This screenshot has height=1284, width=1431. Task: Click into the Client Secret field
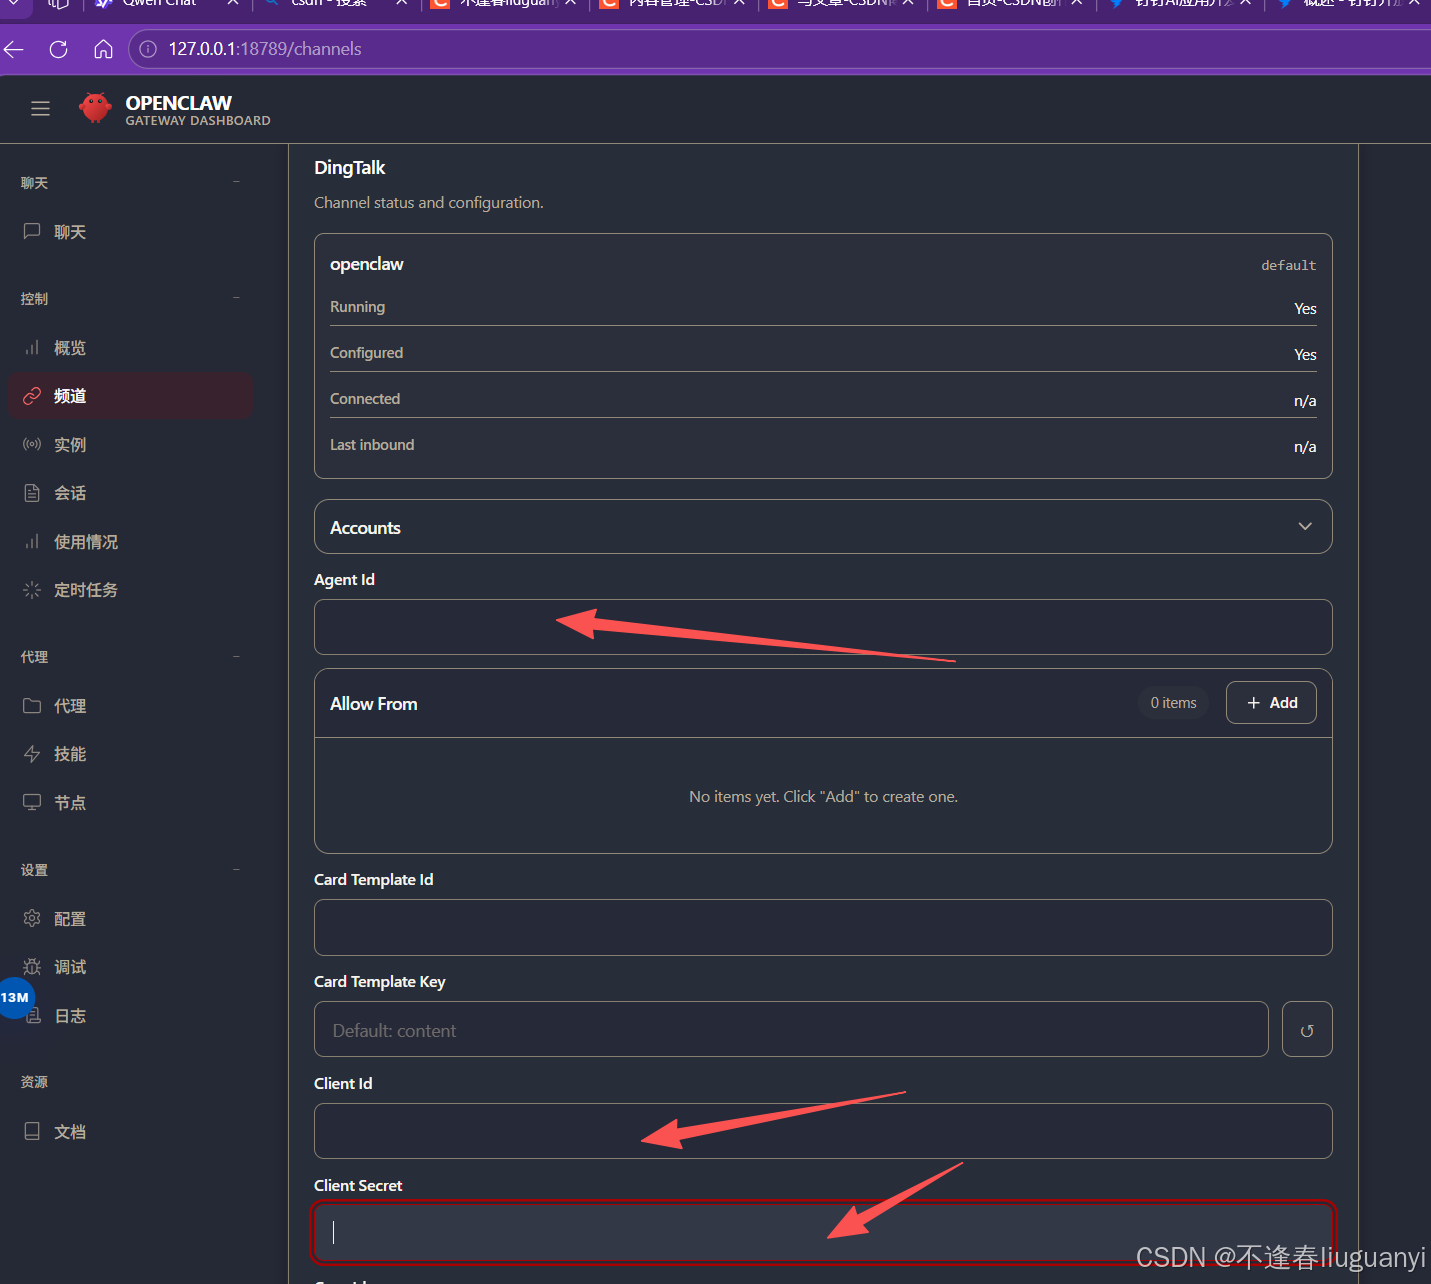point(823,1232)
